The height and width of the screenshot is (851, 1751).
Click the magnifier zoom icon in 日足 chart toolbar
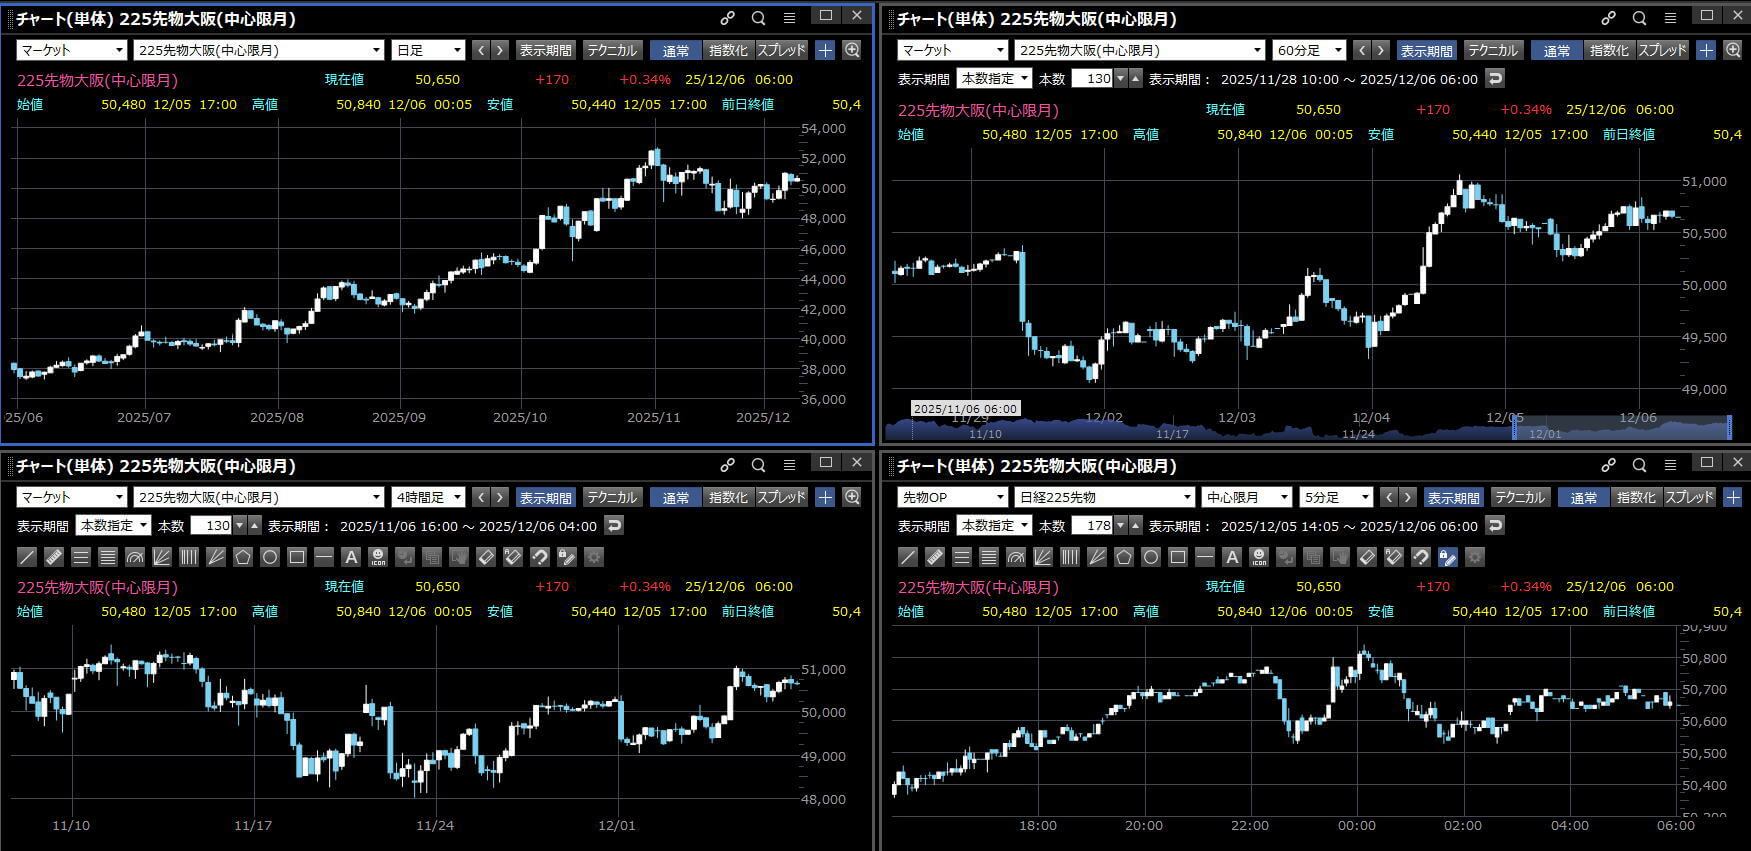[x=852, y=50]
